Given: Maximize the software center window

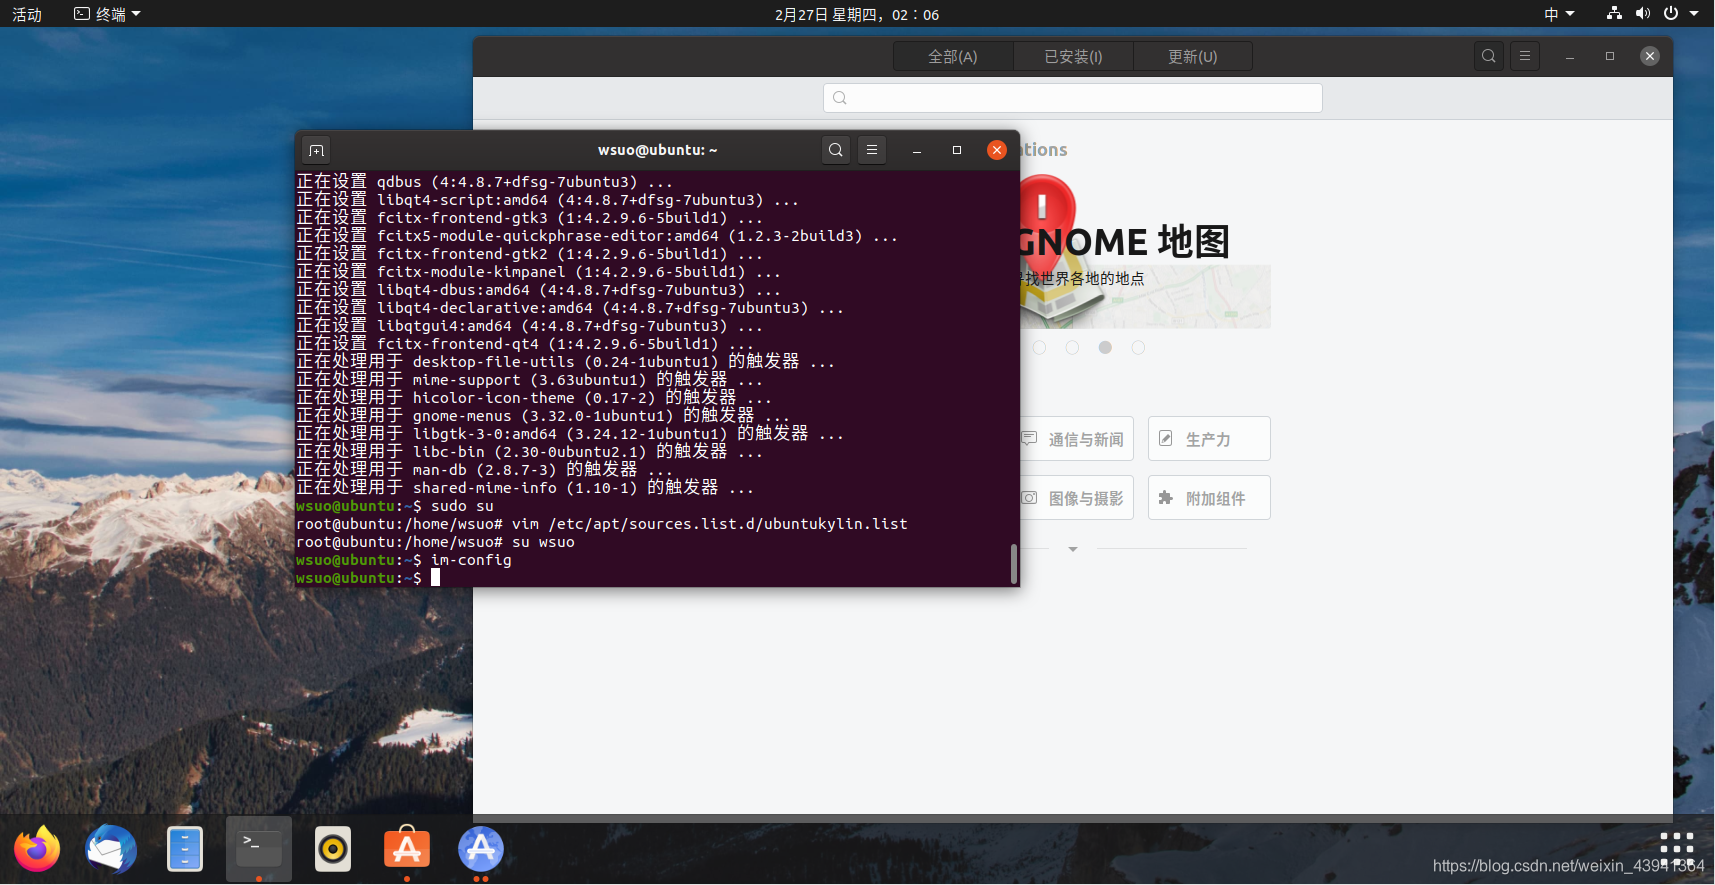Looking at the screenshot, I should point(1610,57).
